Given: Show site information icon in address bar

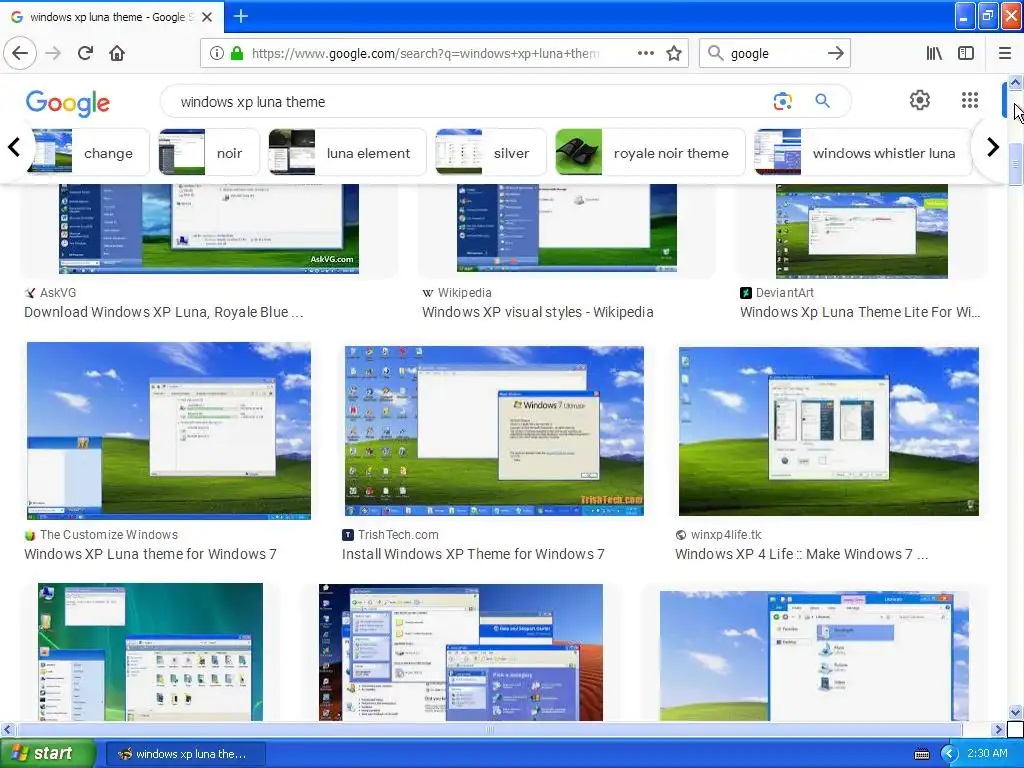Looking at the screenshot, I should [217, 53].
